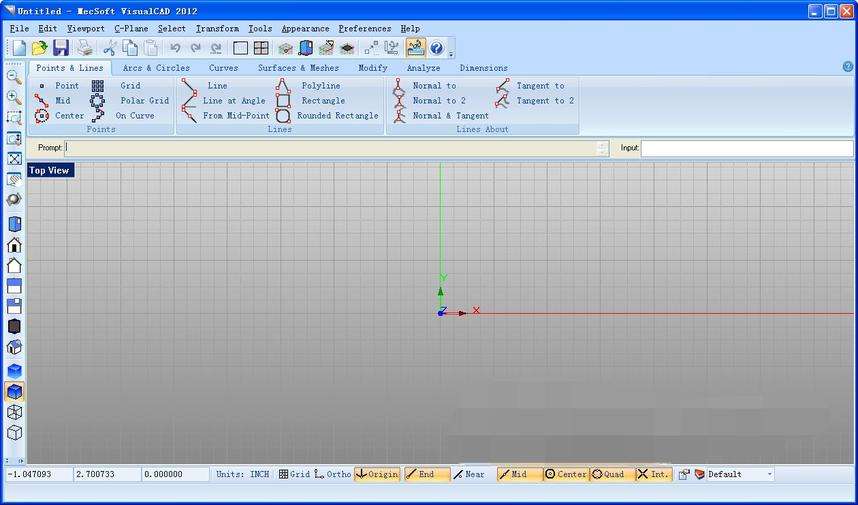The width and height of the screenshot is (858, 505).
Task: Click the Normal & Tangent tool
Action: coord(440,115)
